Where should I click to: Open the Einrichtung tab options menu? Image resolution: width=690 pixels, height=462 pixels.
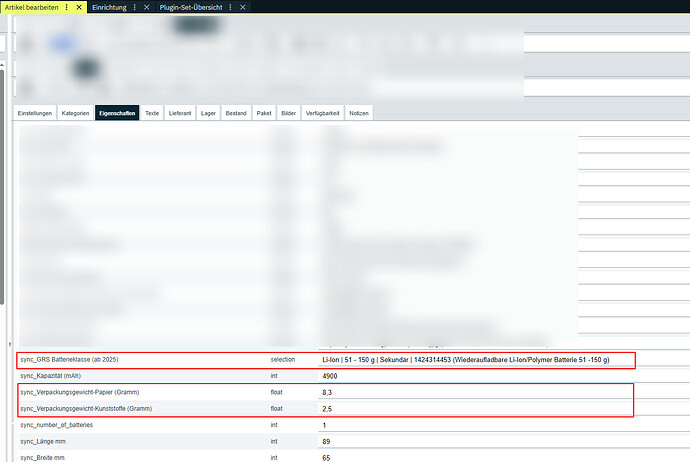132,7
